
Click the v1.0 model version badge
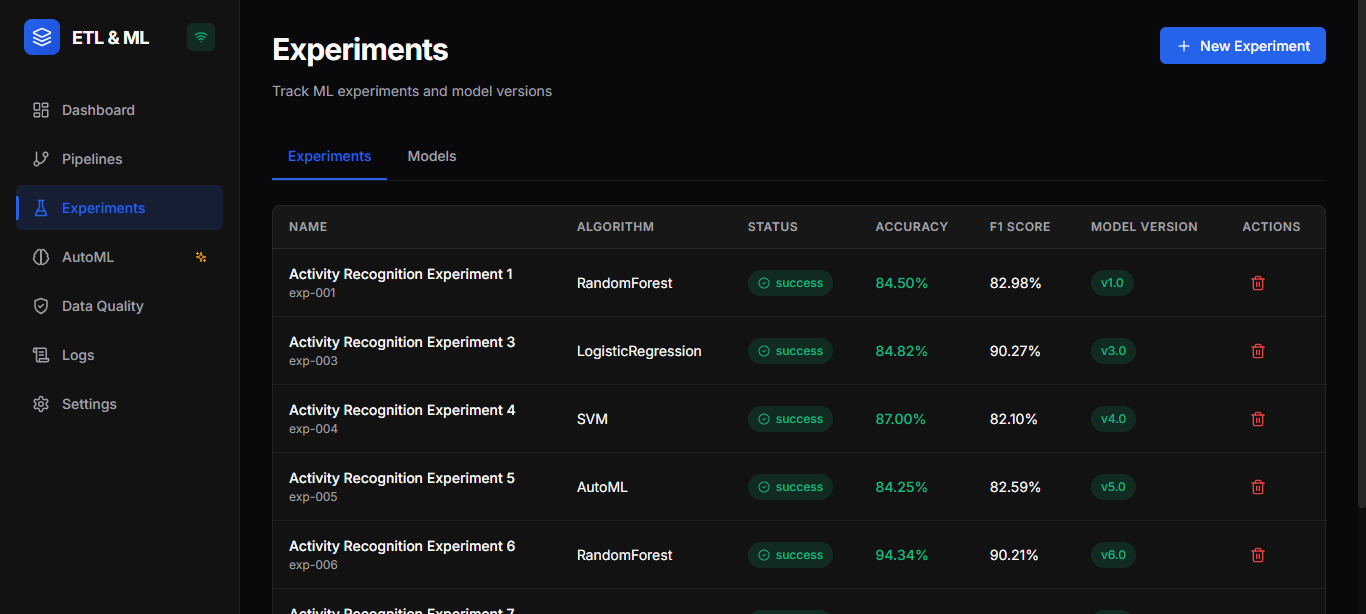[x=1112, y=283]
